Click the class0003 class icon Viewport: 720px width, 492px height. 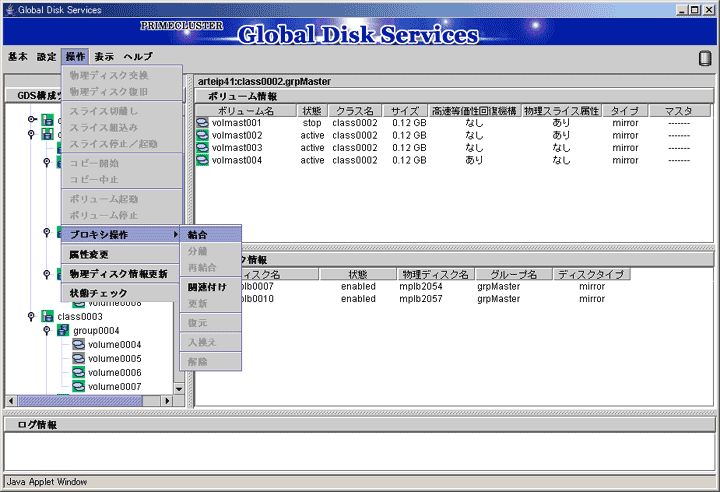[47, 317]
